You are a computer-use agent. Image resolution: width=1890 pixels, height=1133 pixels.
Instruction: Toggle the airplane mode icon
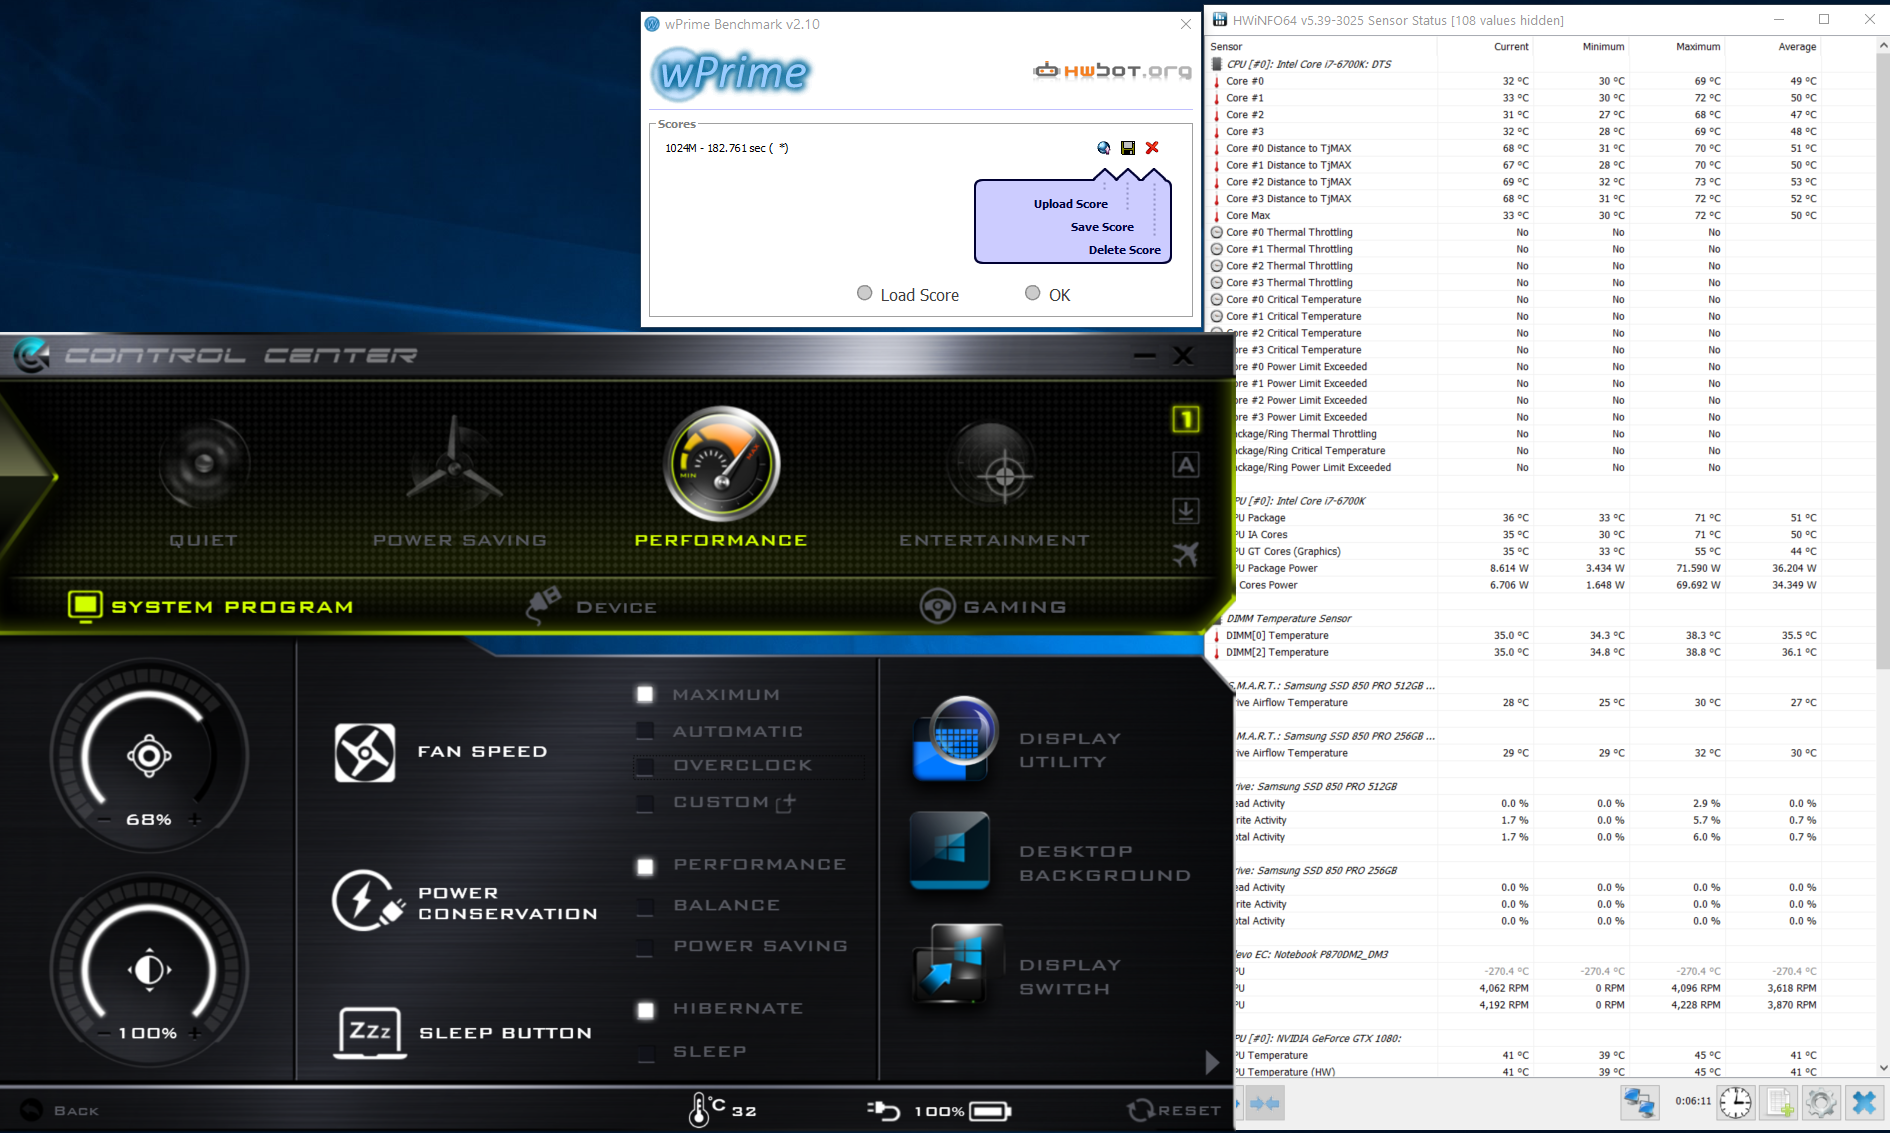click(x=1185, y=555)
